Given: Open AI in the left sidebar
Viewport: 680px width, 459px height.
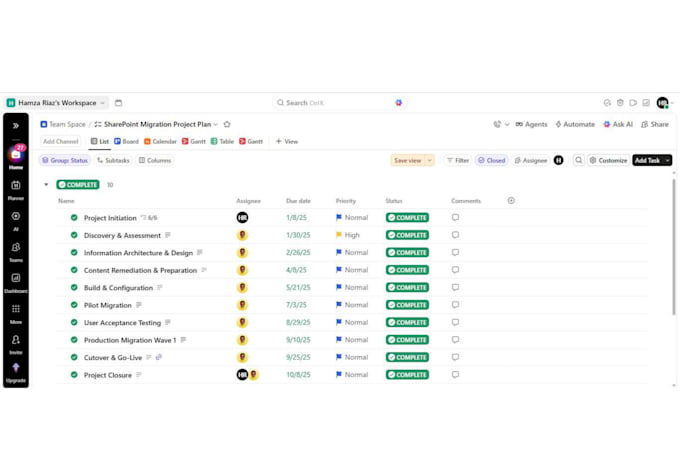Looking at the screenshot, I should pos(16,221).
